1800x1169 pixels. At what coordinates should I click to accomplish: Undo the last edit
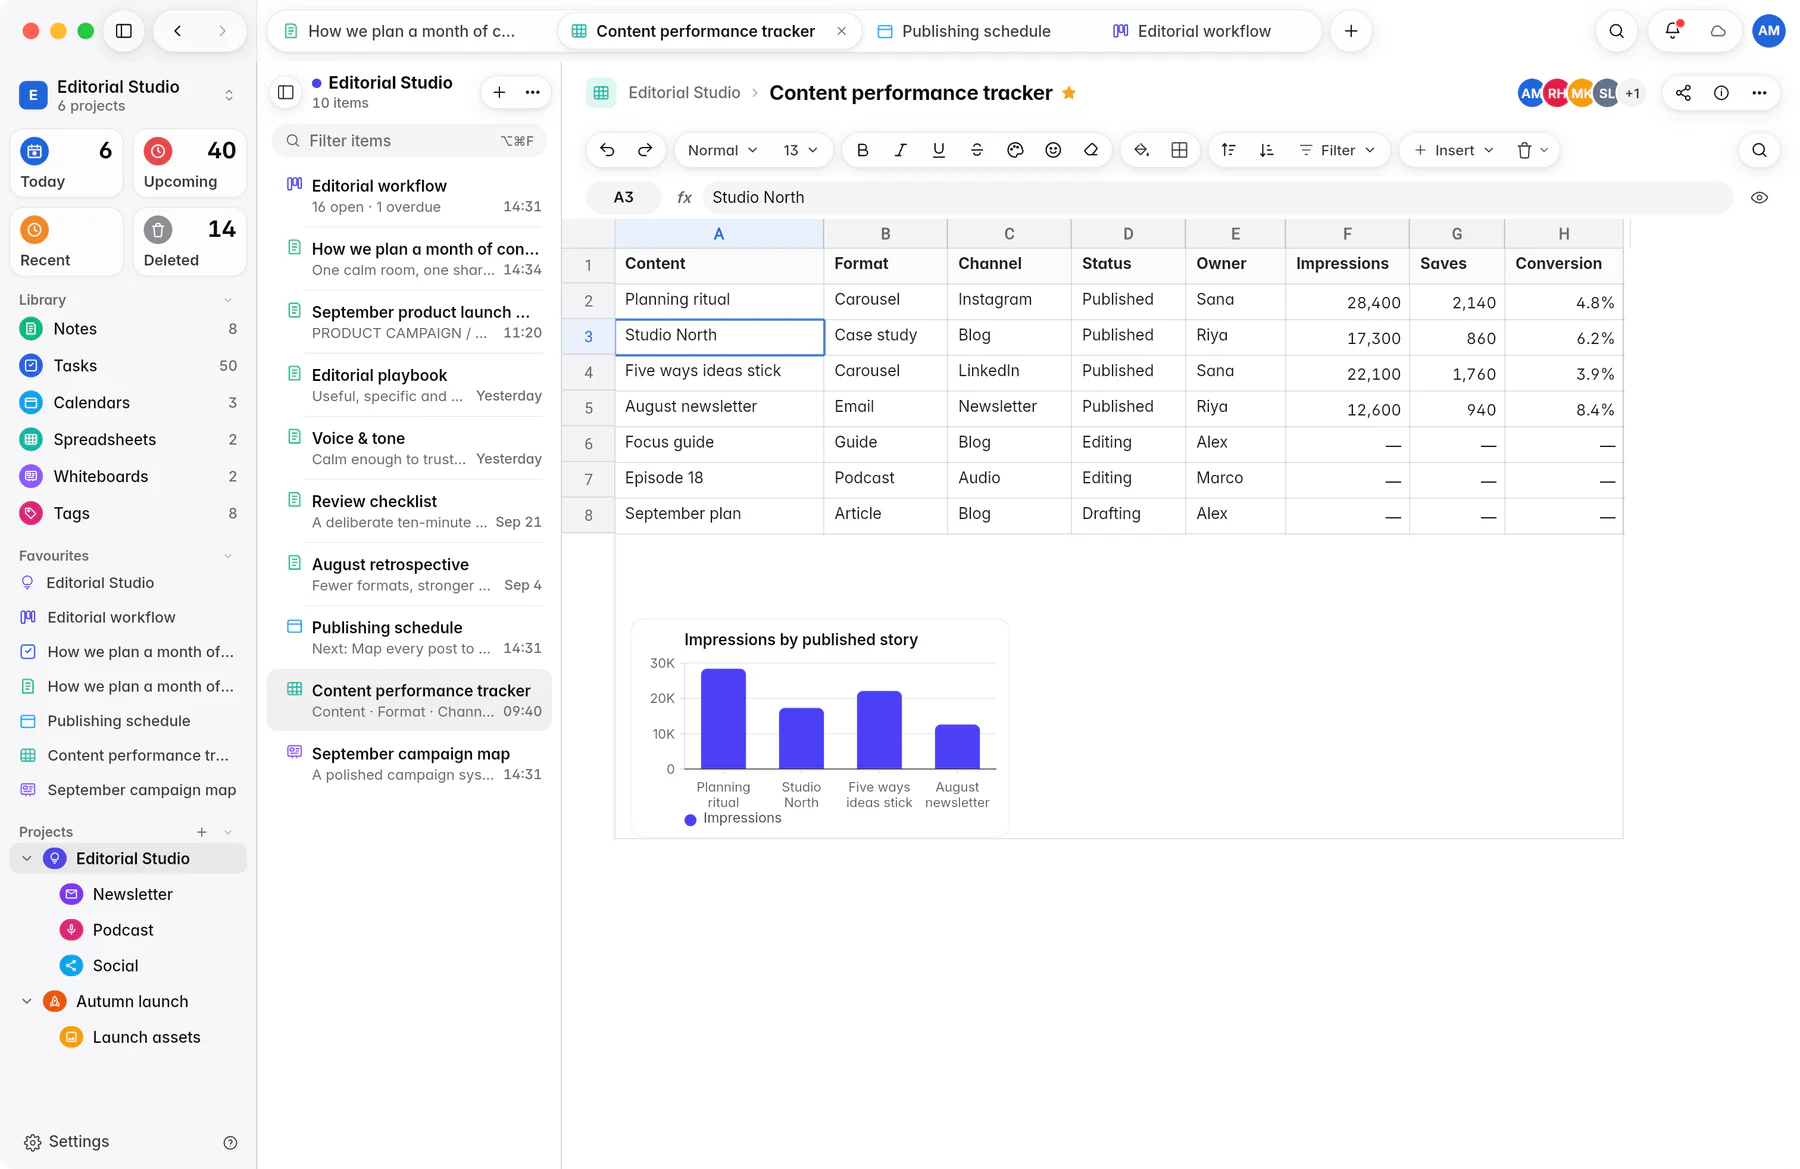pos(607,150)
